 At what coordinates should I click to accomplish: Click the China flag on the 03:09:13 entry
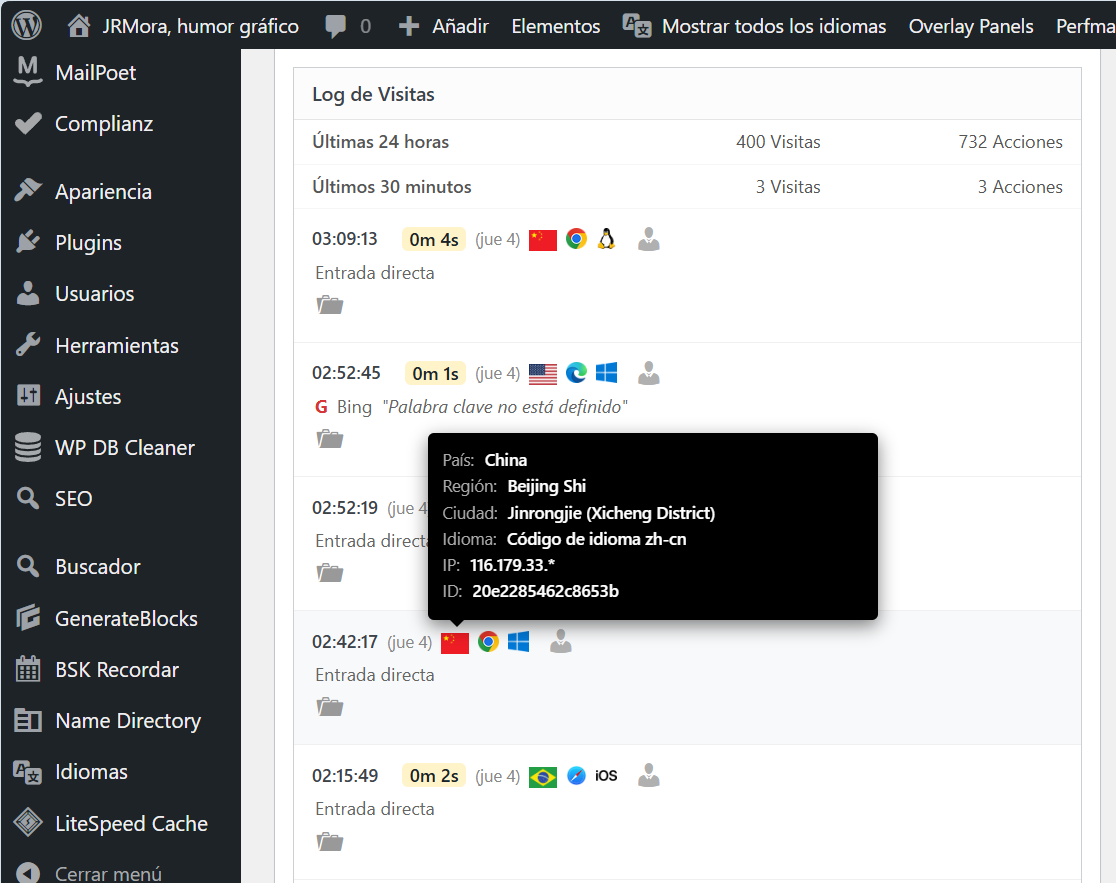(x=542, y=239)
